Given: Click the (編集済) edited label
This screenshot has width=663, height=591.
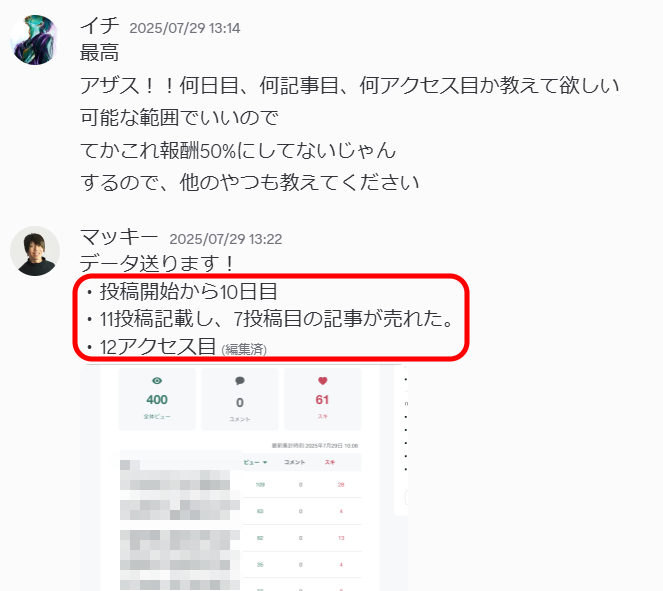Looking at the screenshot, I should coord(244,349).
